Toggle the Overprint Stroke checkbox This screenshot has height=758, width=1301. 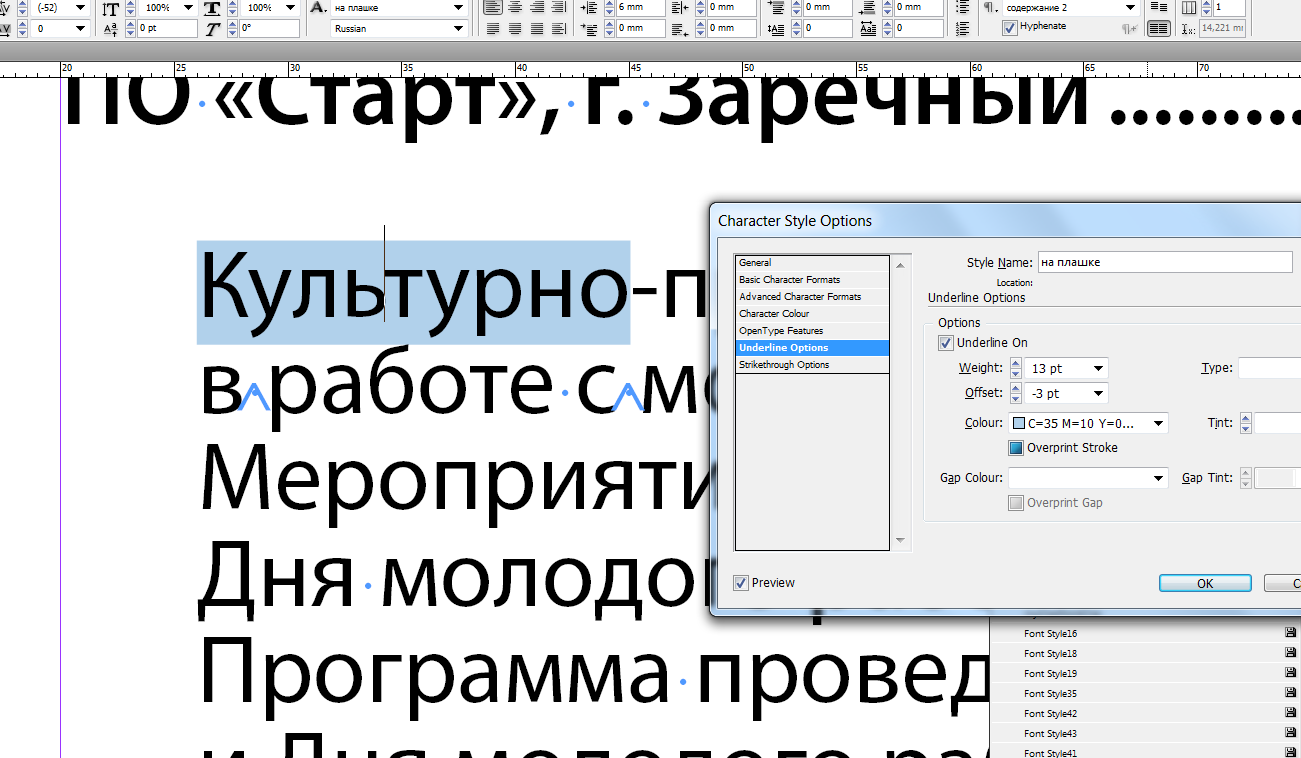[1016, 448]
